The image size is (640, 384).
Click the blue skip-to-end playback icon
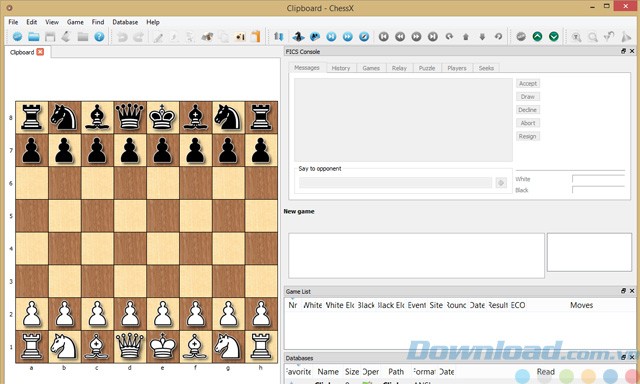pyautogui.click(x=331, y=37)
